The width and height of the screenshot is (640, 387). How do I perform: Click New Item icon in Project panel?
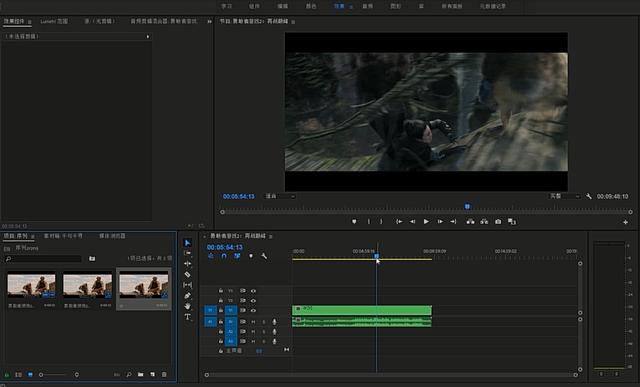[x=152, y=374]
